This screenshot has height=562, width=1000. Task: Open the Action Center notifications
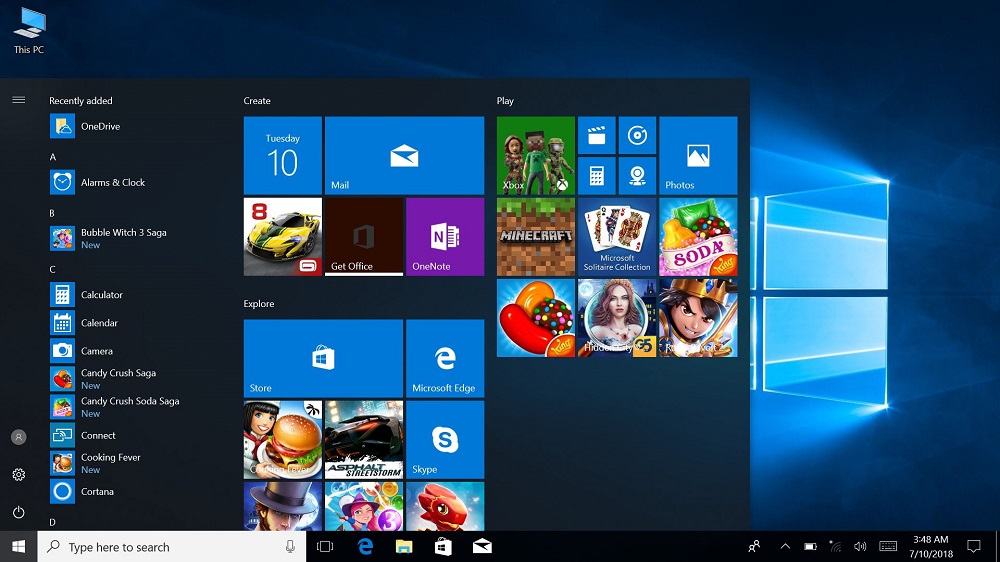(974, 547)
